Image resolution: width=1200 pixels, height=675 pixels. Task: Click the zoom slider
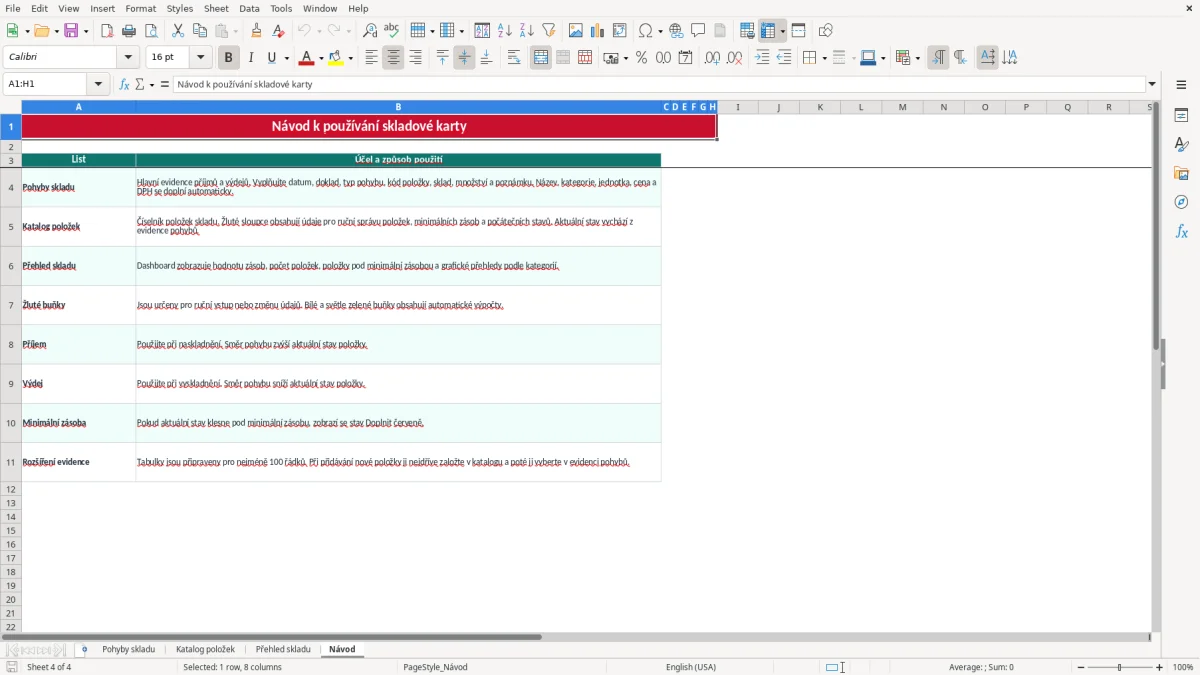(1120, 667)
